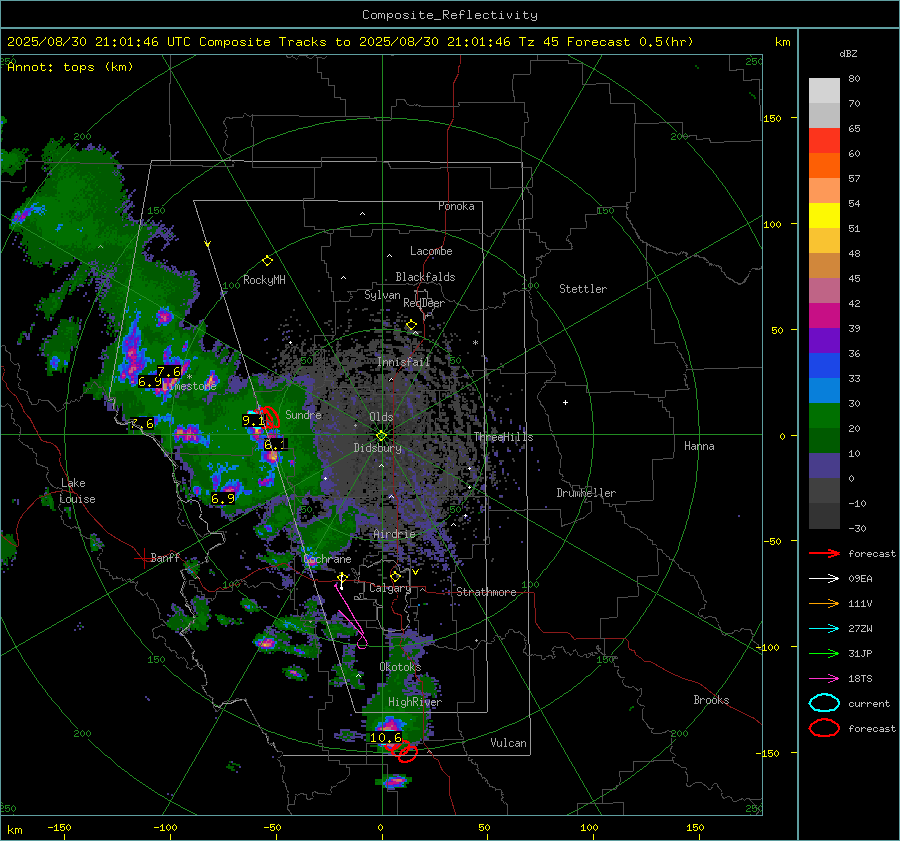Click the red forecast ellipse beside the 9.1 storm
The image size is (900, 841).
click(x=269, y=417)
